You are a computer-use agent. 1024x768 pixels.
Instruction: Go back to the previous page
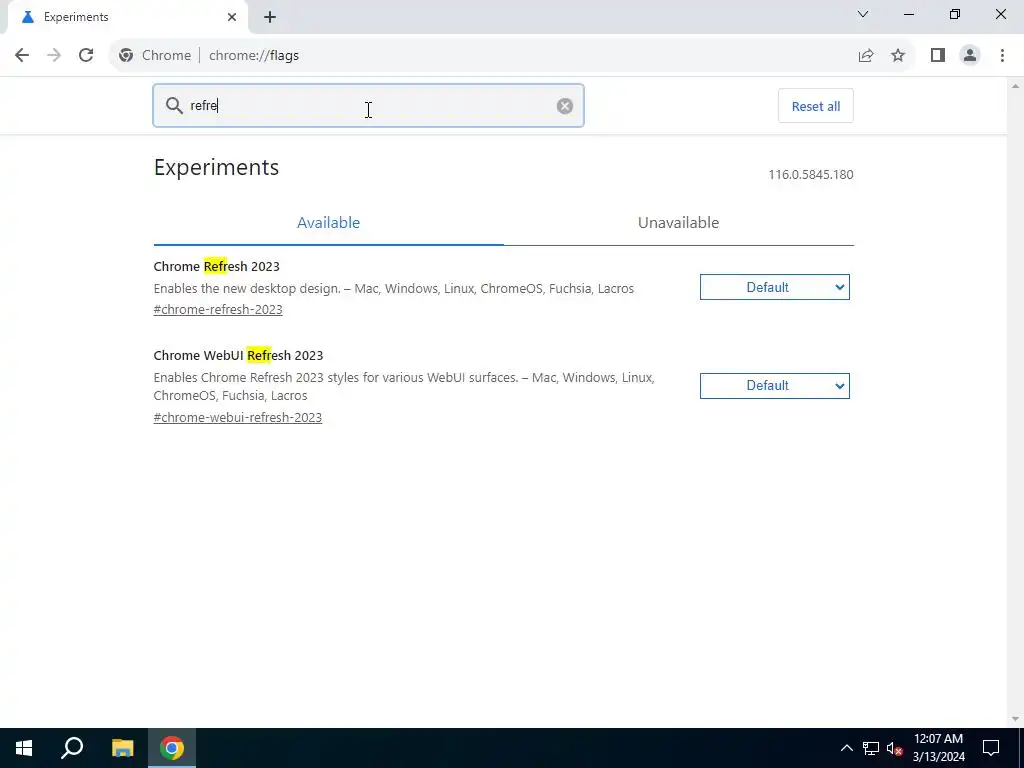22,56
